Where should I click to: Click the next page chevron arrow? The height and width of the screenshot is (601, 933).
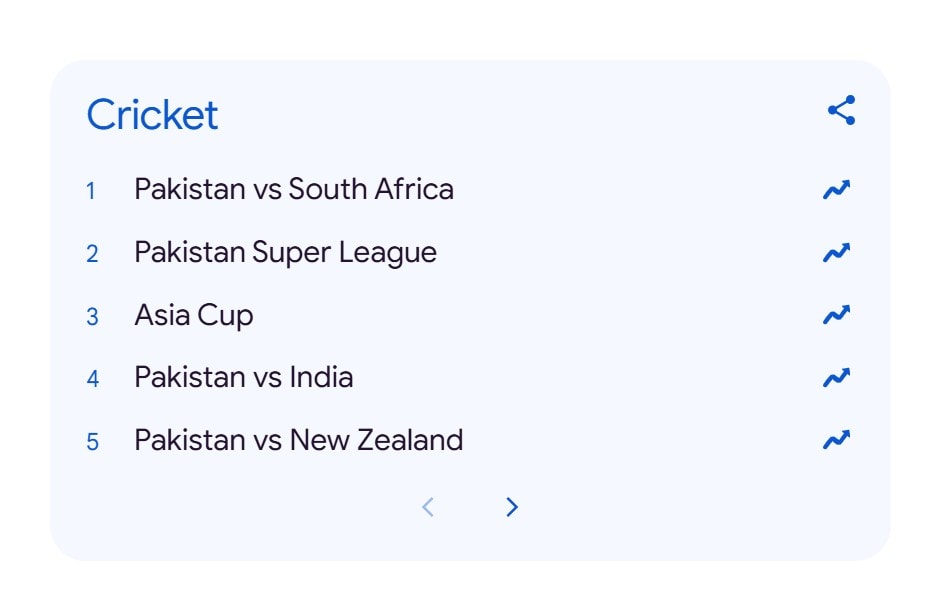(511, 507)
